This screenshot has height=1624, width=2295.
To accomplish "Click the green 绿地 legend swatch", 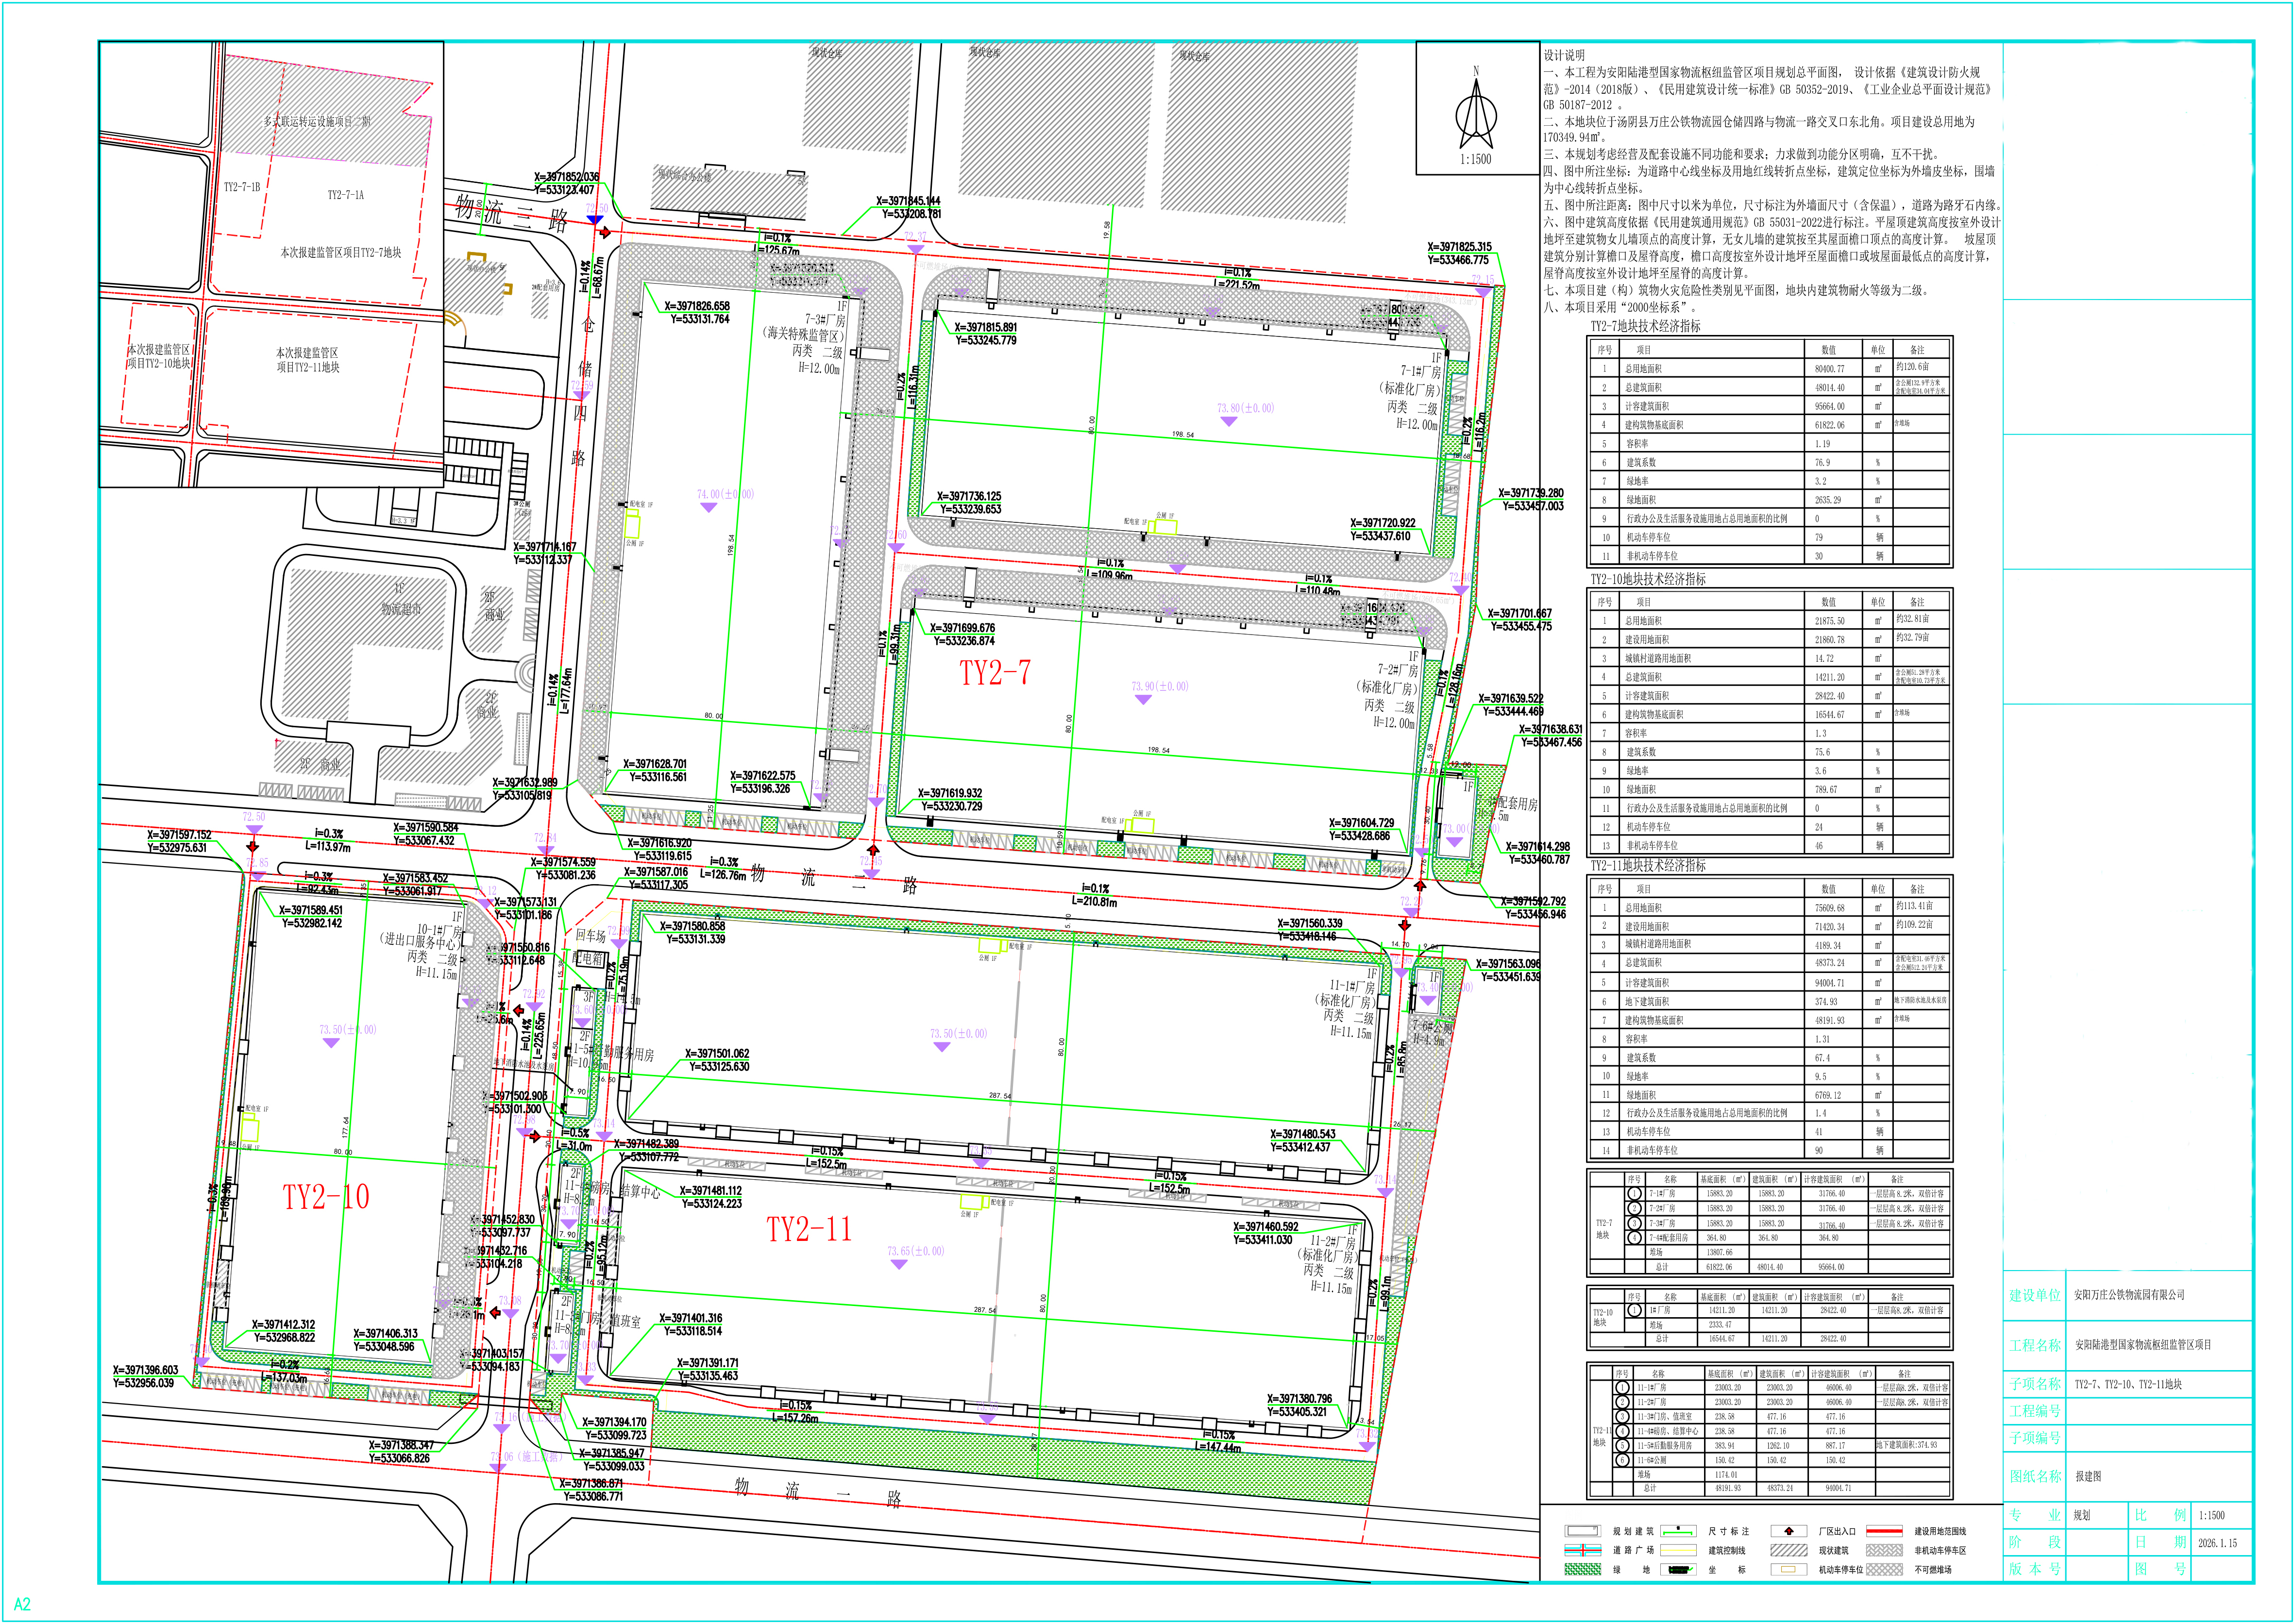I will click(x=1582, y=1570).
